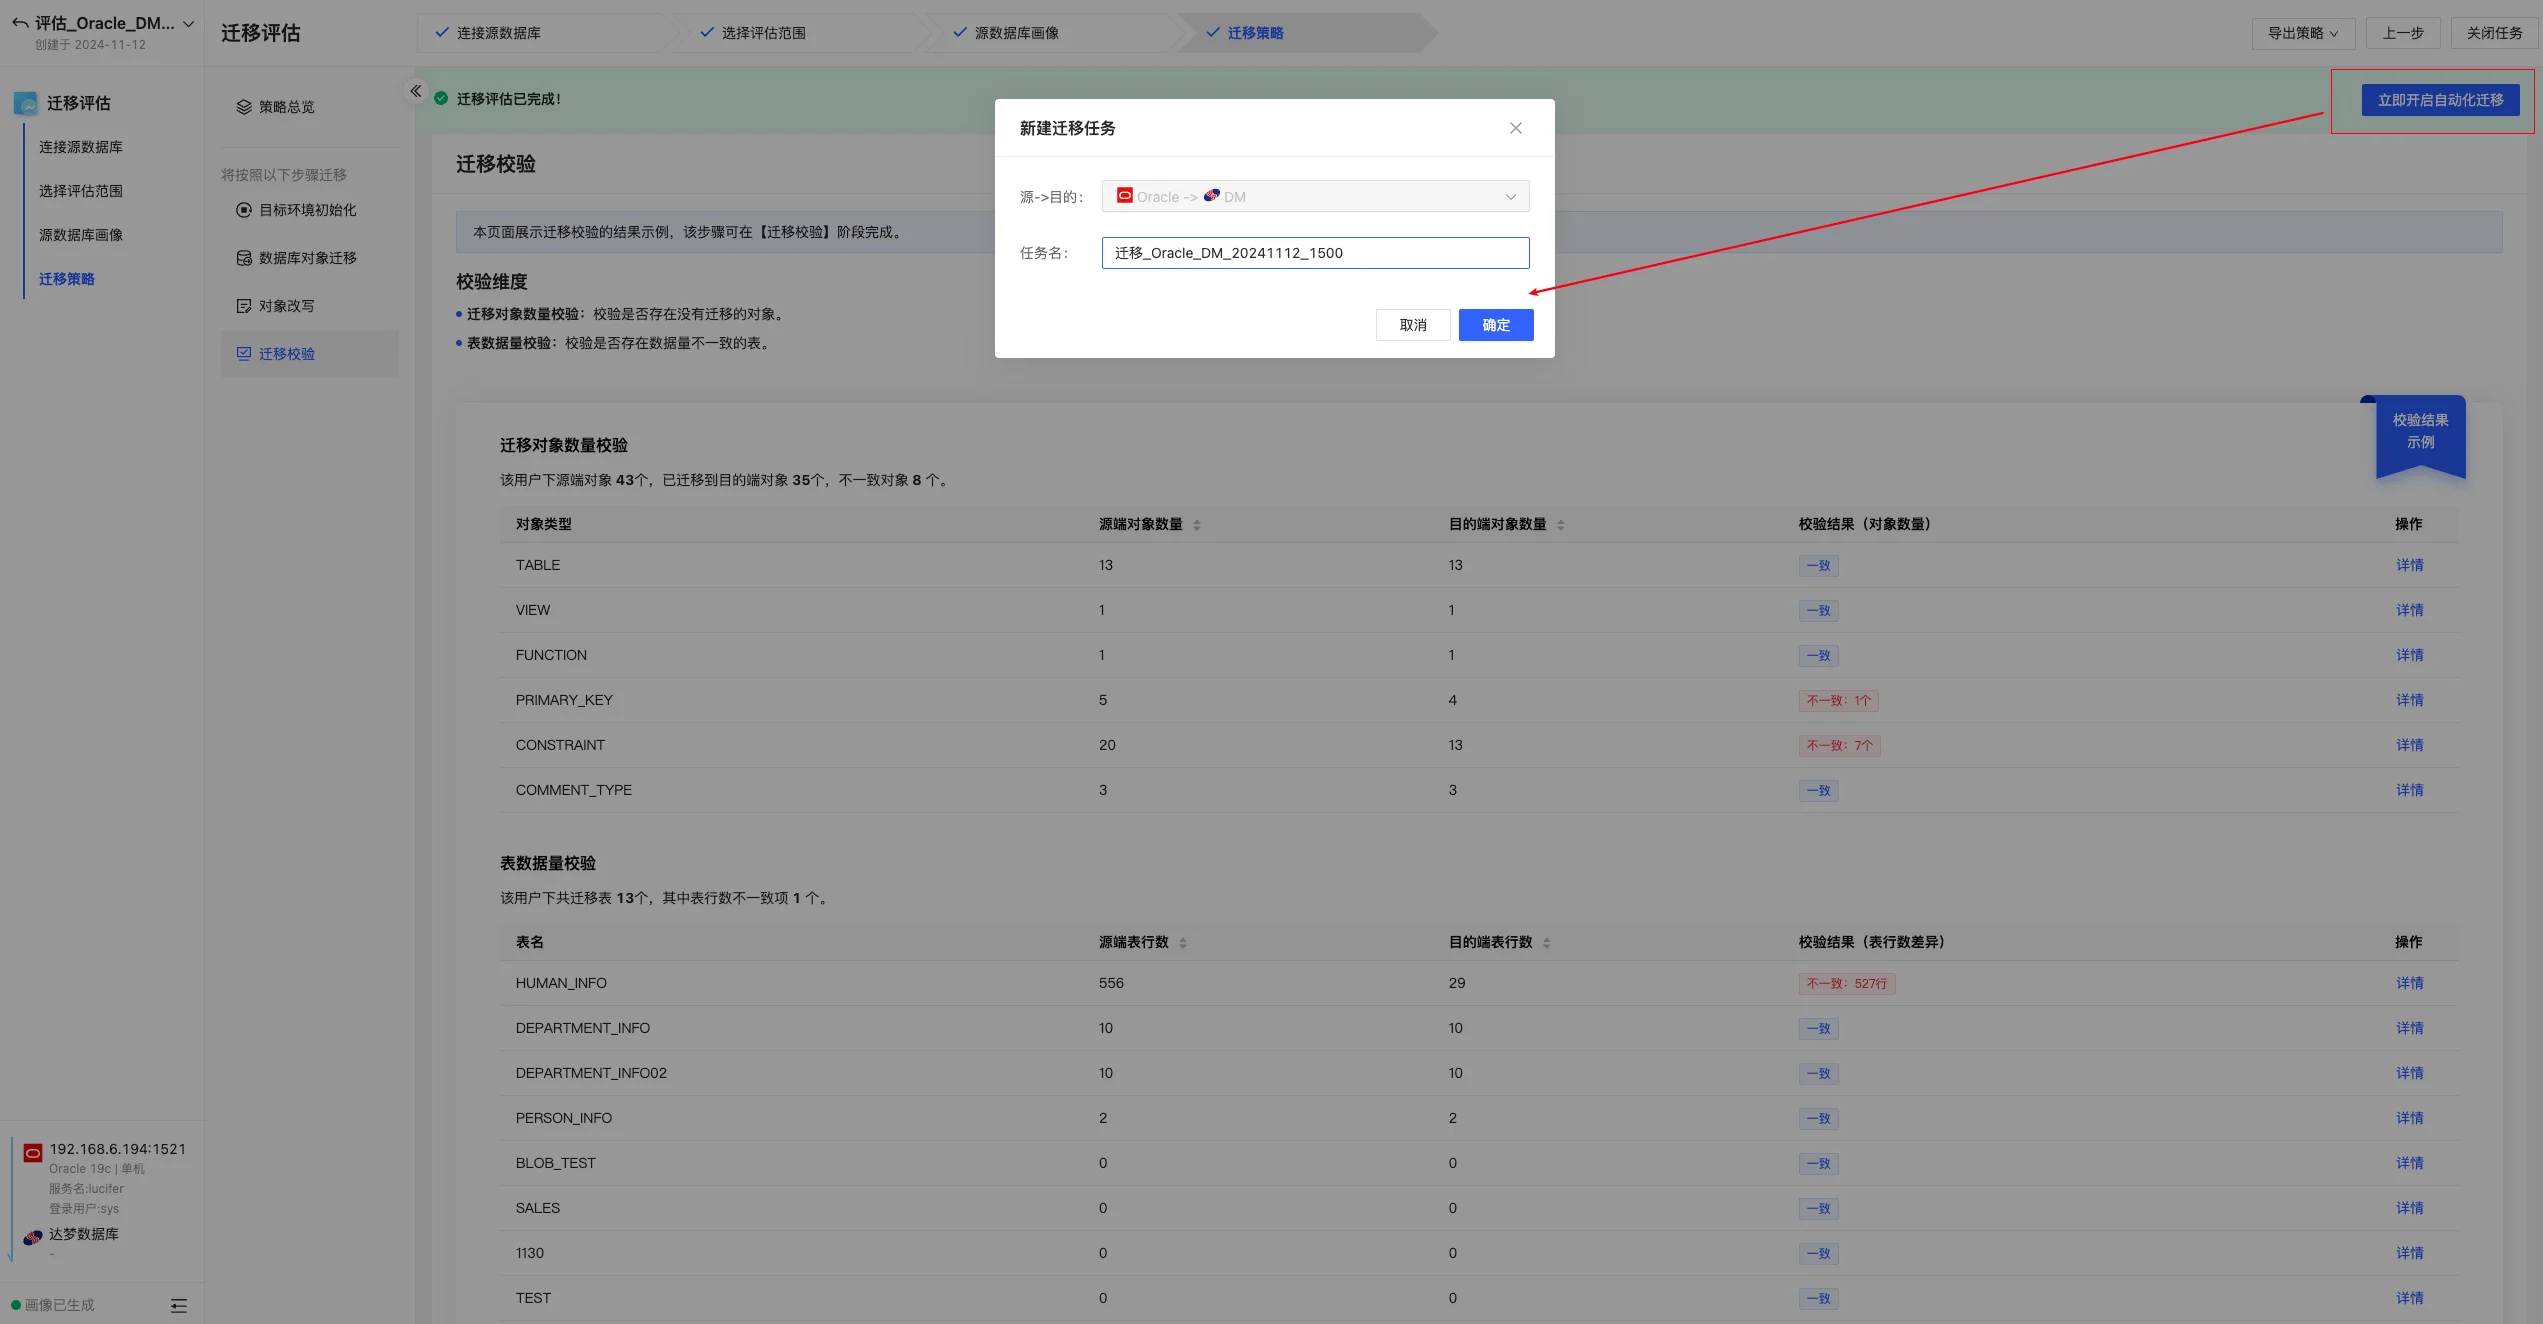Sort by 目的端对象数量 column
This screenshot has width=2543, height=1324.
(x=1560, y=525)
